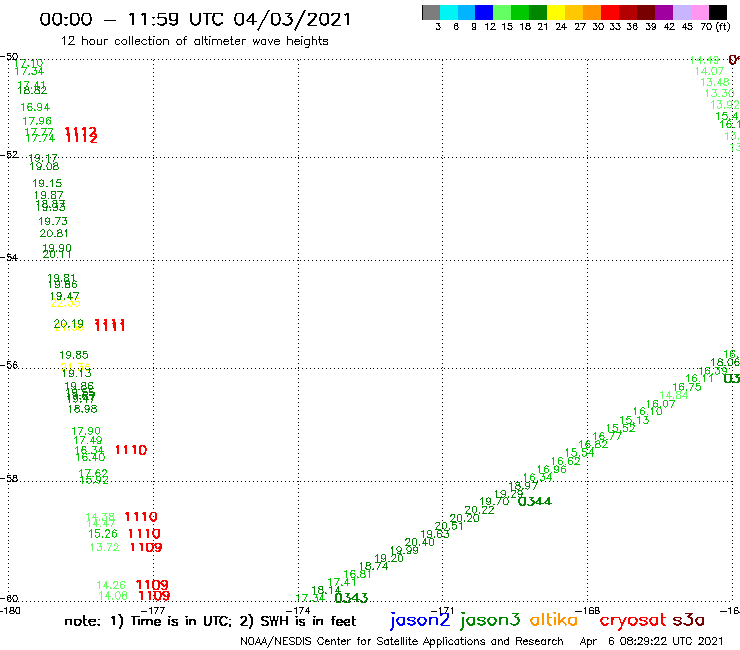Click the wave height value 20.22
This screenshot has width=740, height=650.
[x=479, y=510]
